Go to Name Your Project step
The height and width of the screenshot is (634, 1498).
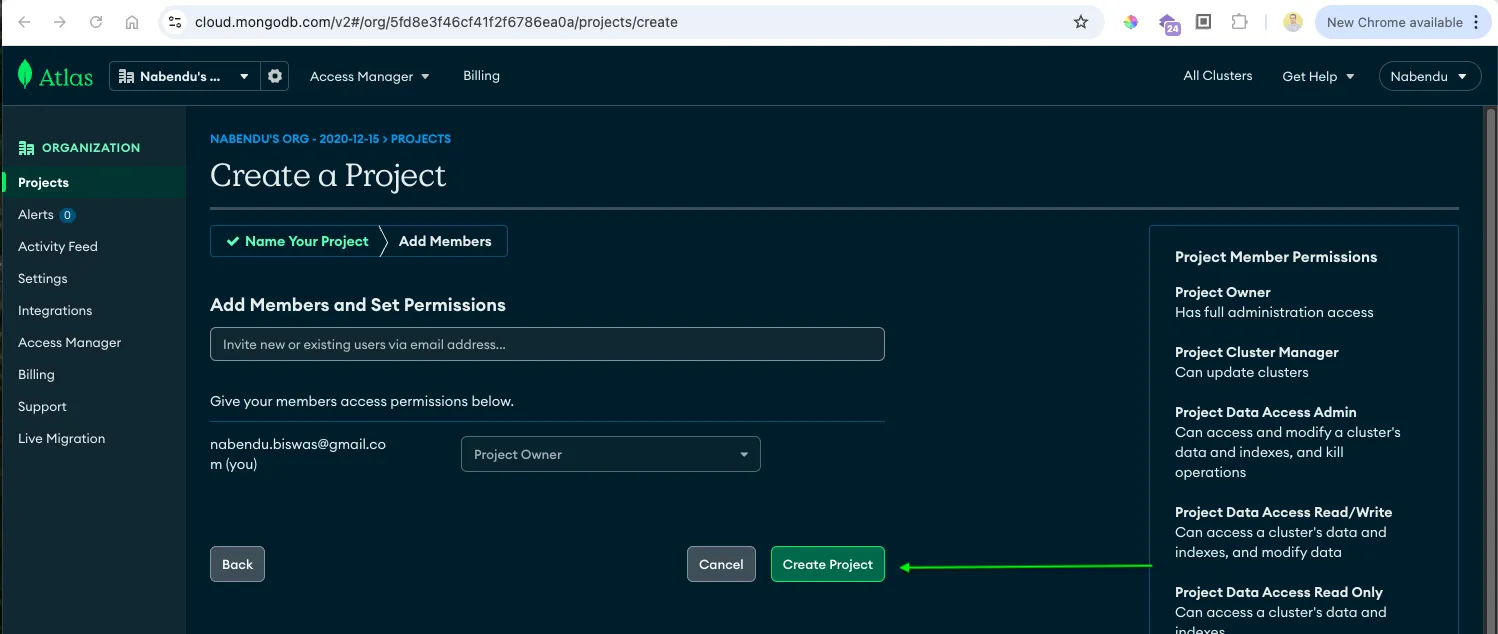pyautogui.click(x=297, y=241)
